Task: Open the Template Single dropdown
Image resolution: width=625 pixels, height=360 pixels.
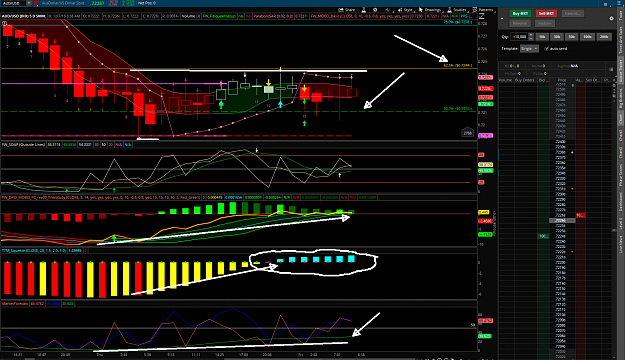Action: pyautogui.click(x=529, y=49)
